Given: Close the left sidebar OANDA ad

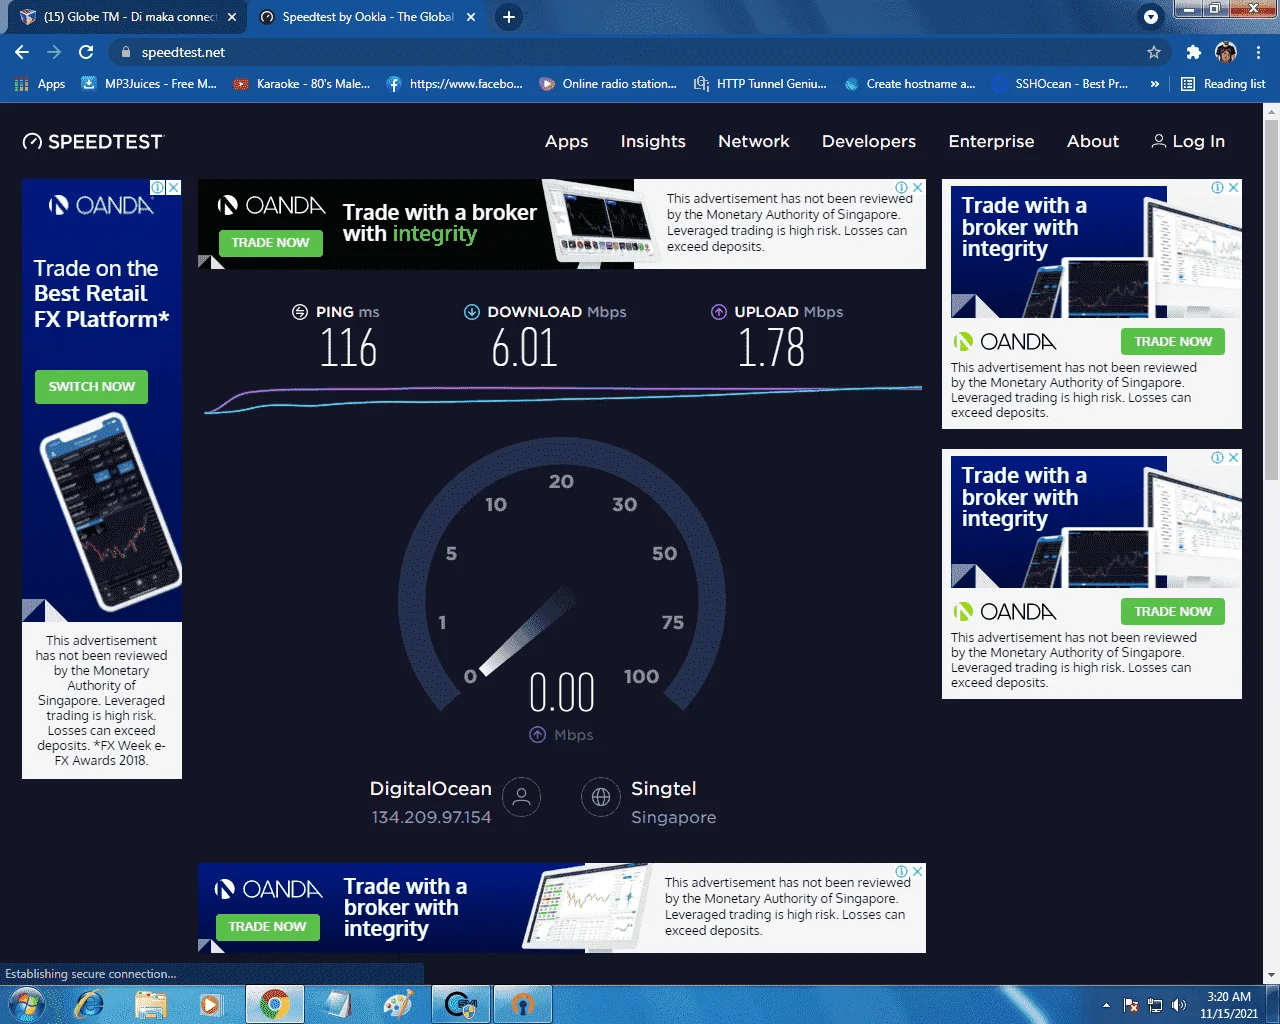Looking at the screenshot, I should [x=174, y=187].
